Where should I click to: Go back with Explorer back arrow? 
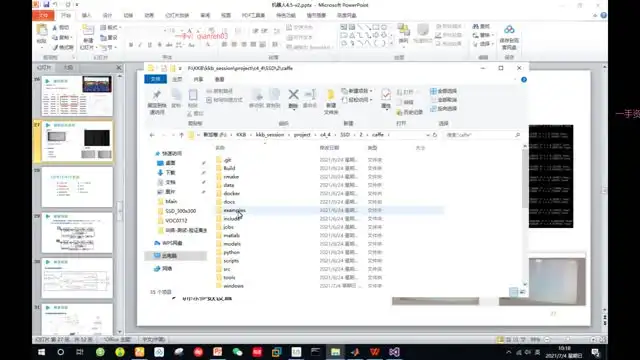click(x=152, y=135)
